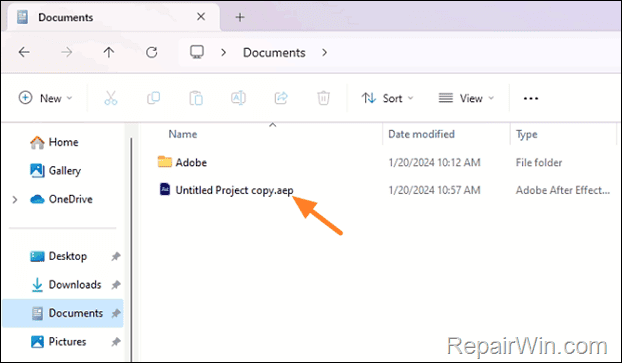Close the Documents tab

coord(201,17)
